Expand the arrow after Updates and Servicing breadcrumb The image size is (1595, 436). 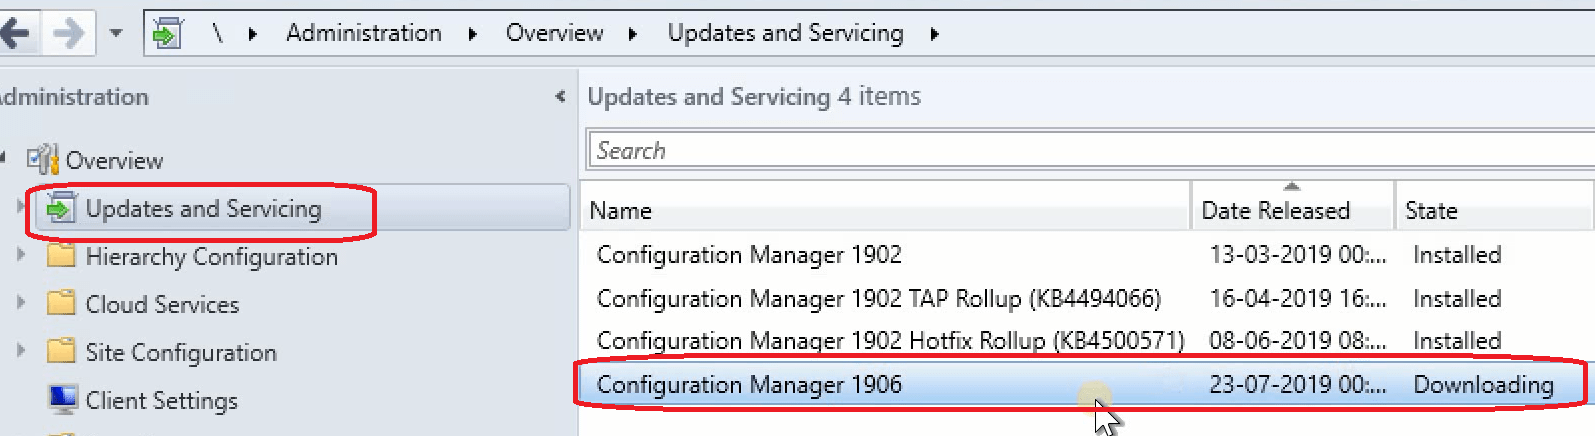934,34
